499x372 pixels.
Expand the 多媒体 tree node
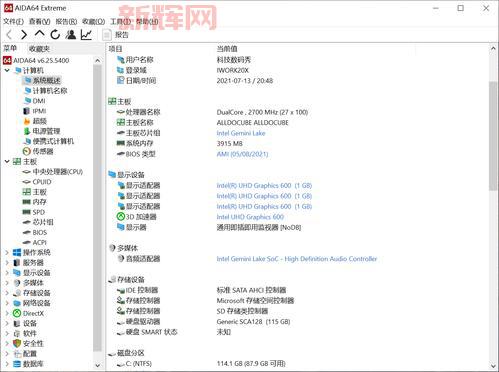click(x=7, y=283)
